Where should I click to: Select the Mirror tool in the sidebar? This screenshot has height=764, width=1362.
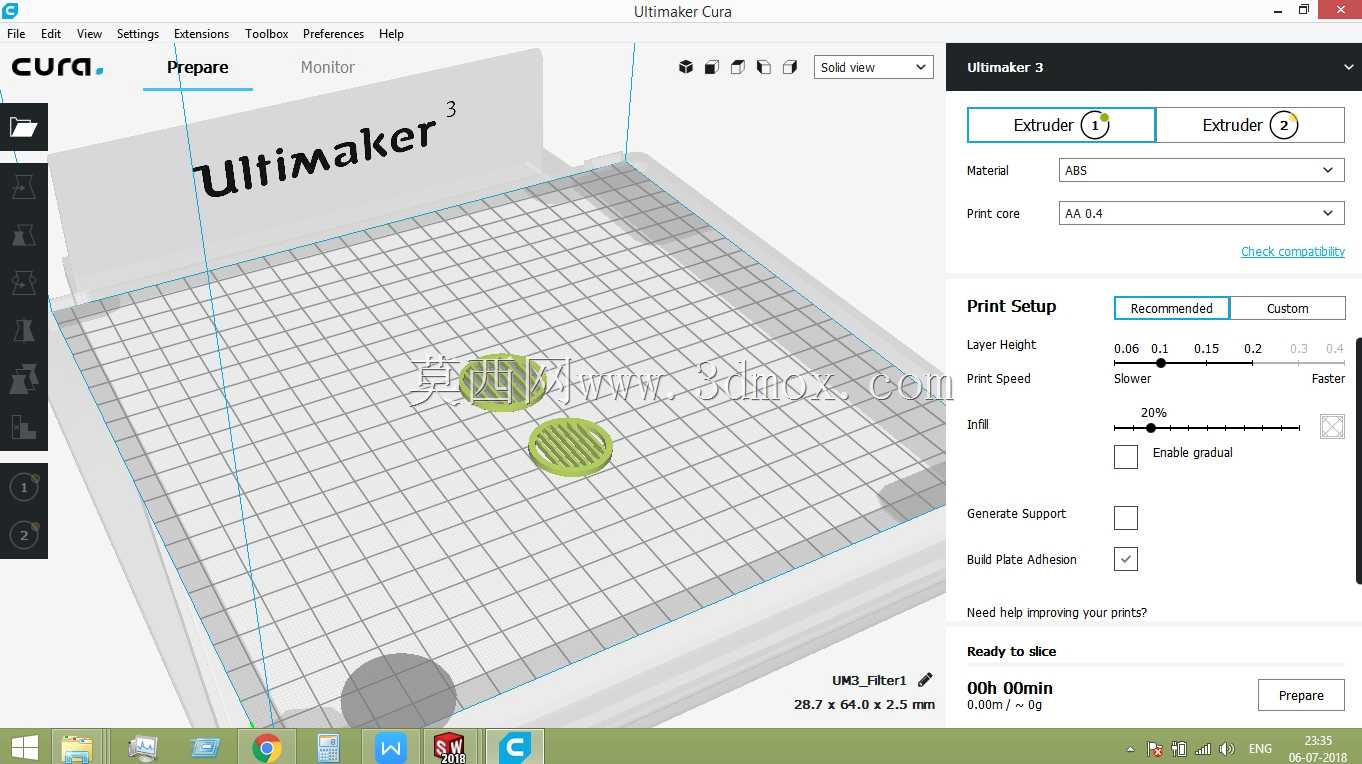(23, 330)
